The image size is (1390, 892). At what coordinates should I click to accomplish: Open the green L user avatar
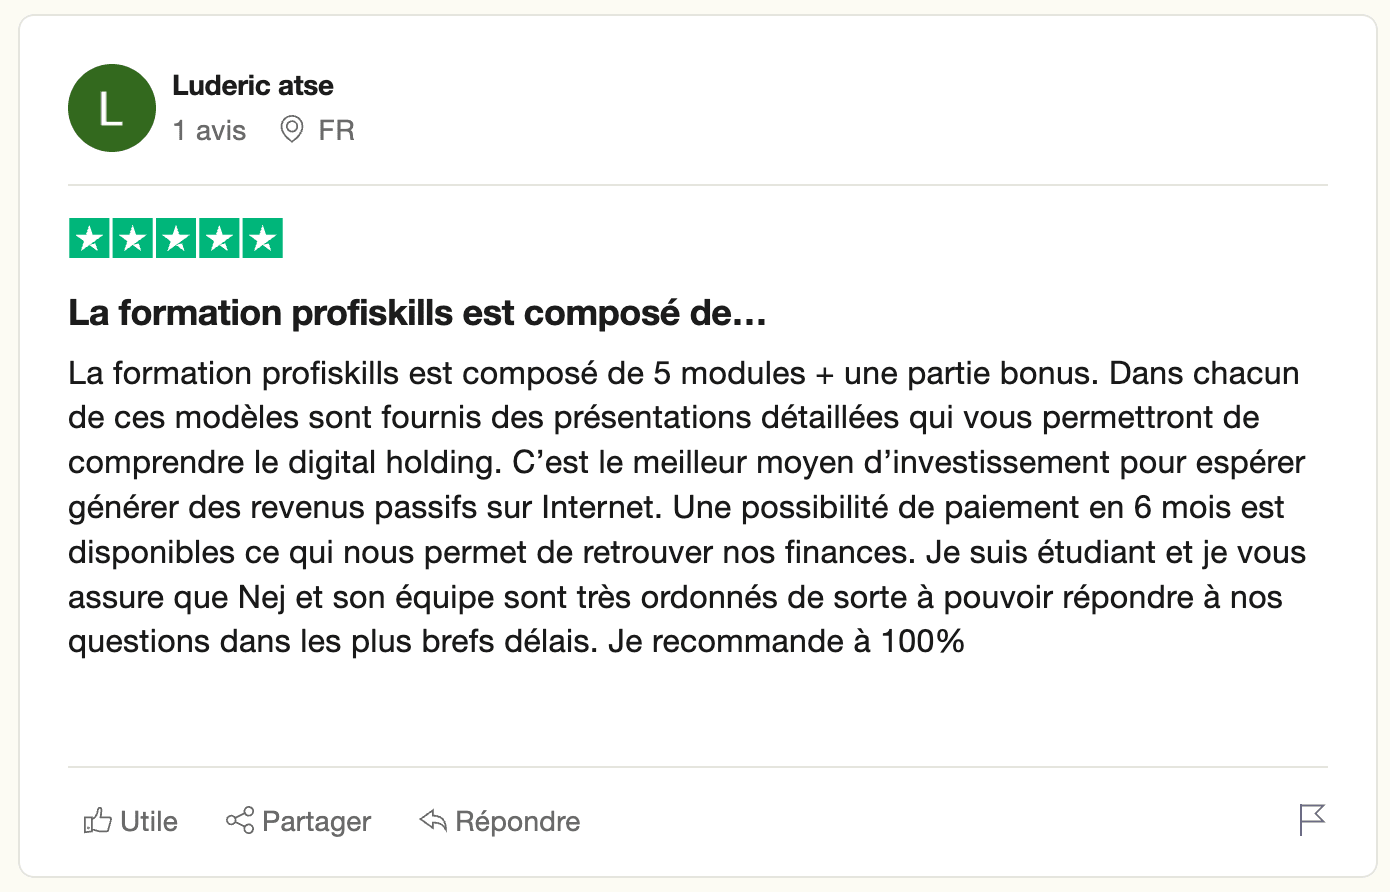coord(112,108)
